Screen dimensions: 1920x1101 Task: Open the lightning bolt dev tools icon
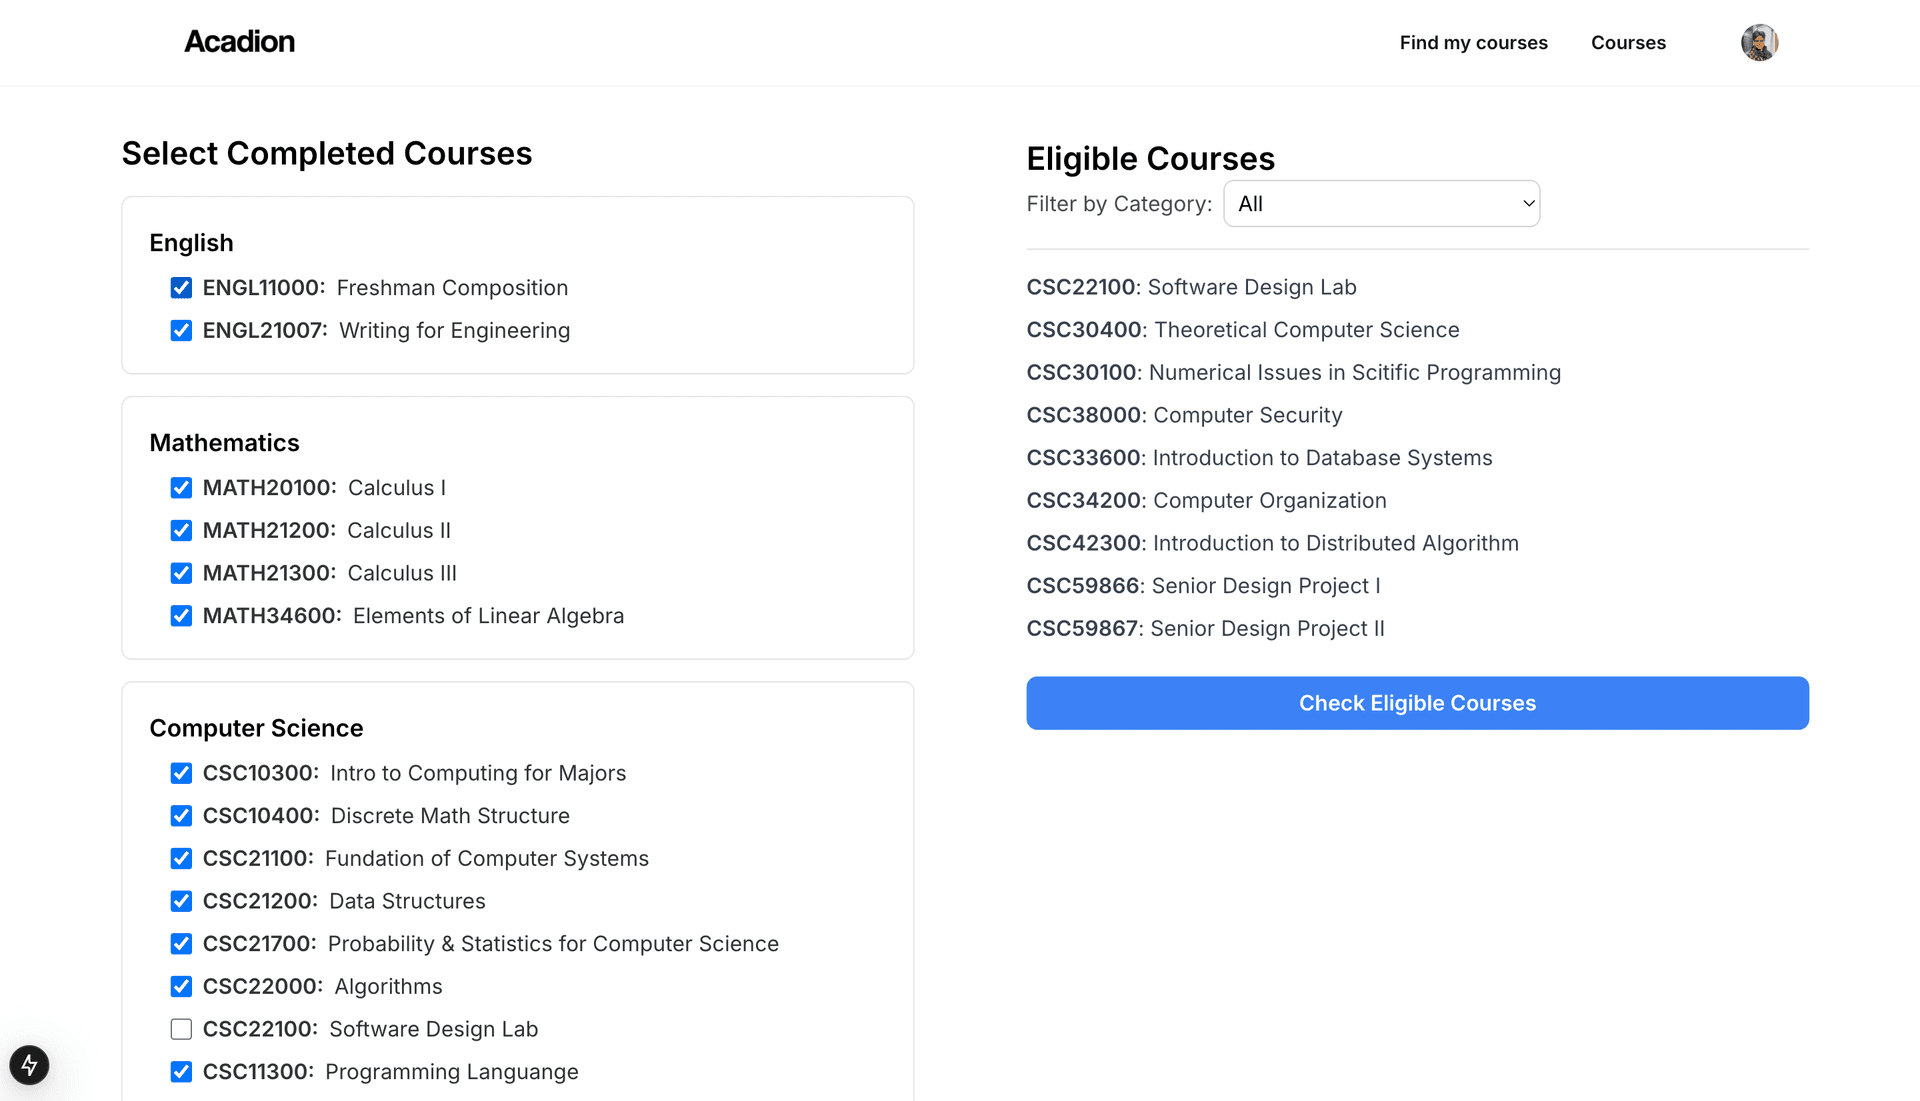coord(29,1065)
